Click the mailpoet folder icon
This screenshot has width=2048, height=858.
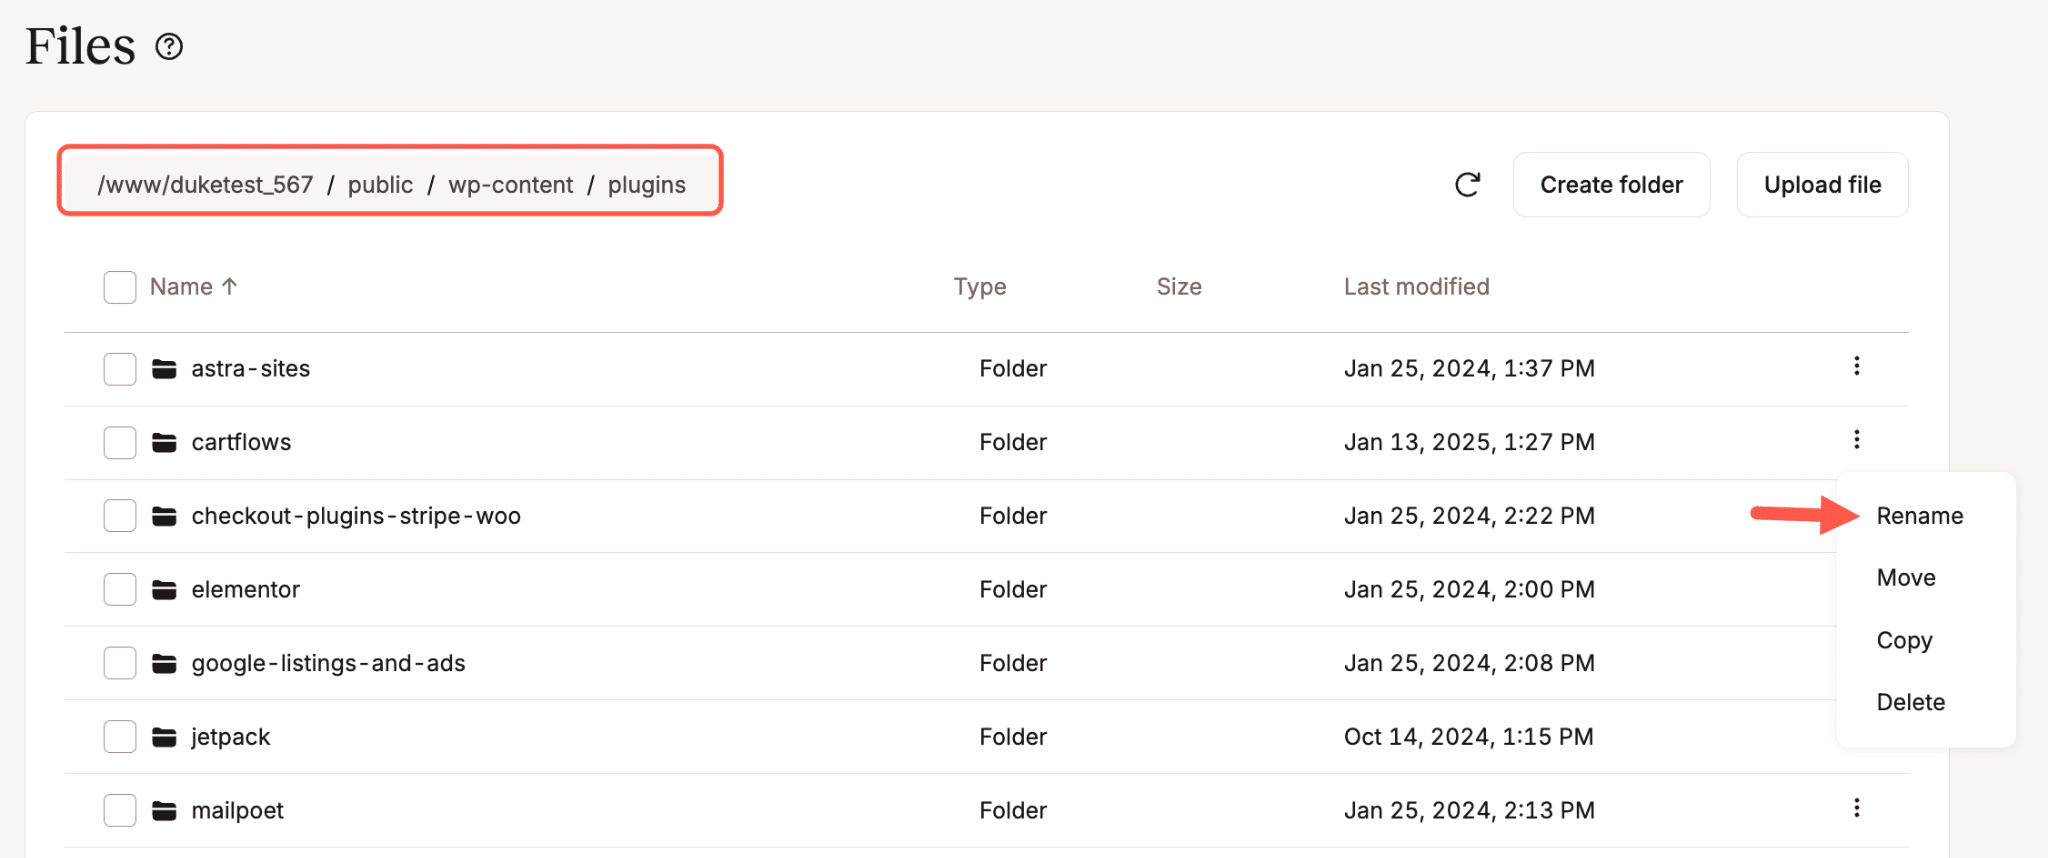click(164, 811)
